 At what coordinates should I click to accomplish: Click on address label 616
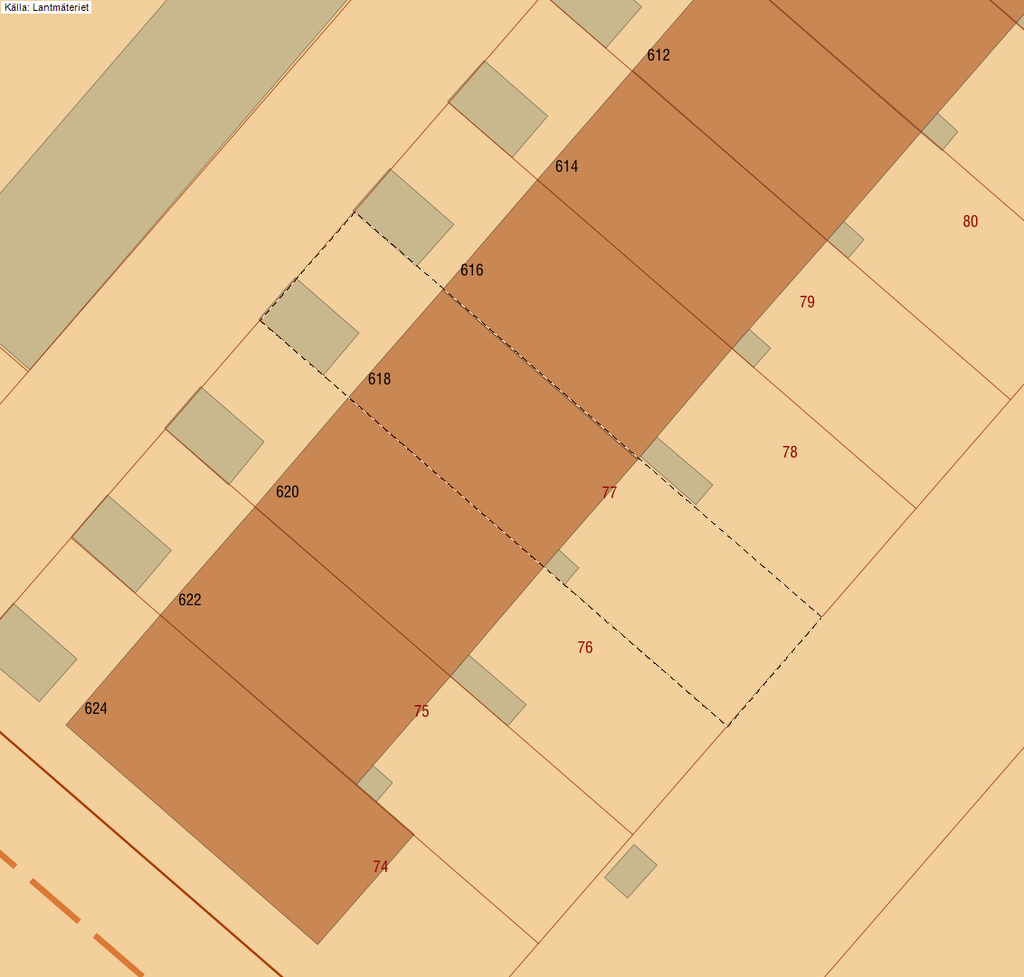pyautogui.click(x=471, y=271)
